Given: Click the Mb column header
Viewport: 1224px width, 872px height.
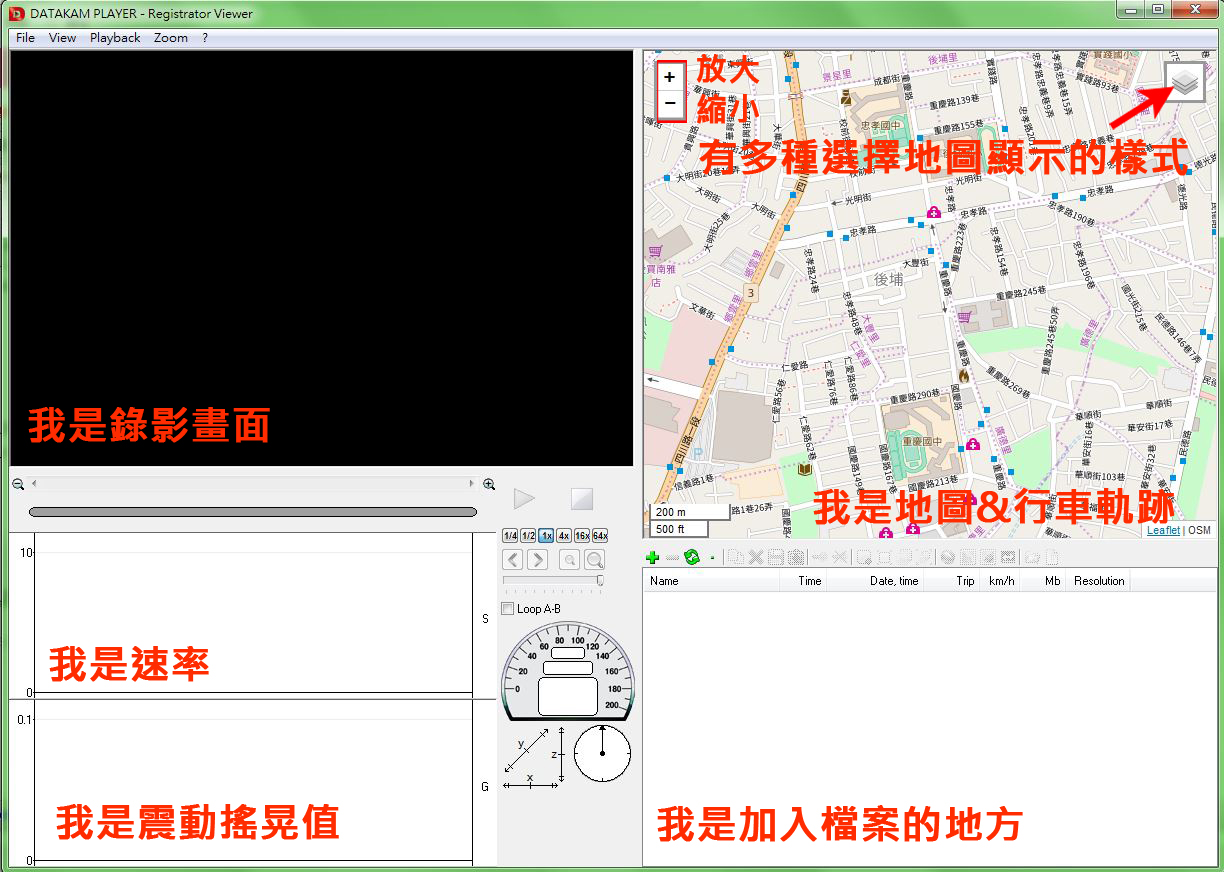Looking at the screenshot, I should (1044, 581).
